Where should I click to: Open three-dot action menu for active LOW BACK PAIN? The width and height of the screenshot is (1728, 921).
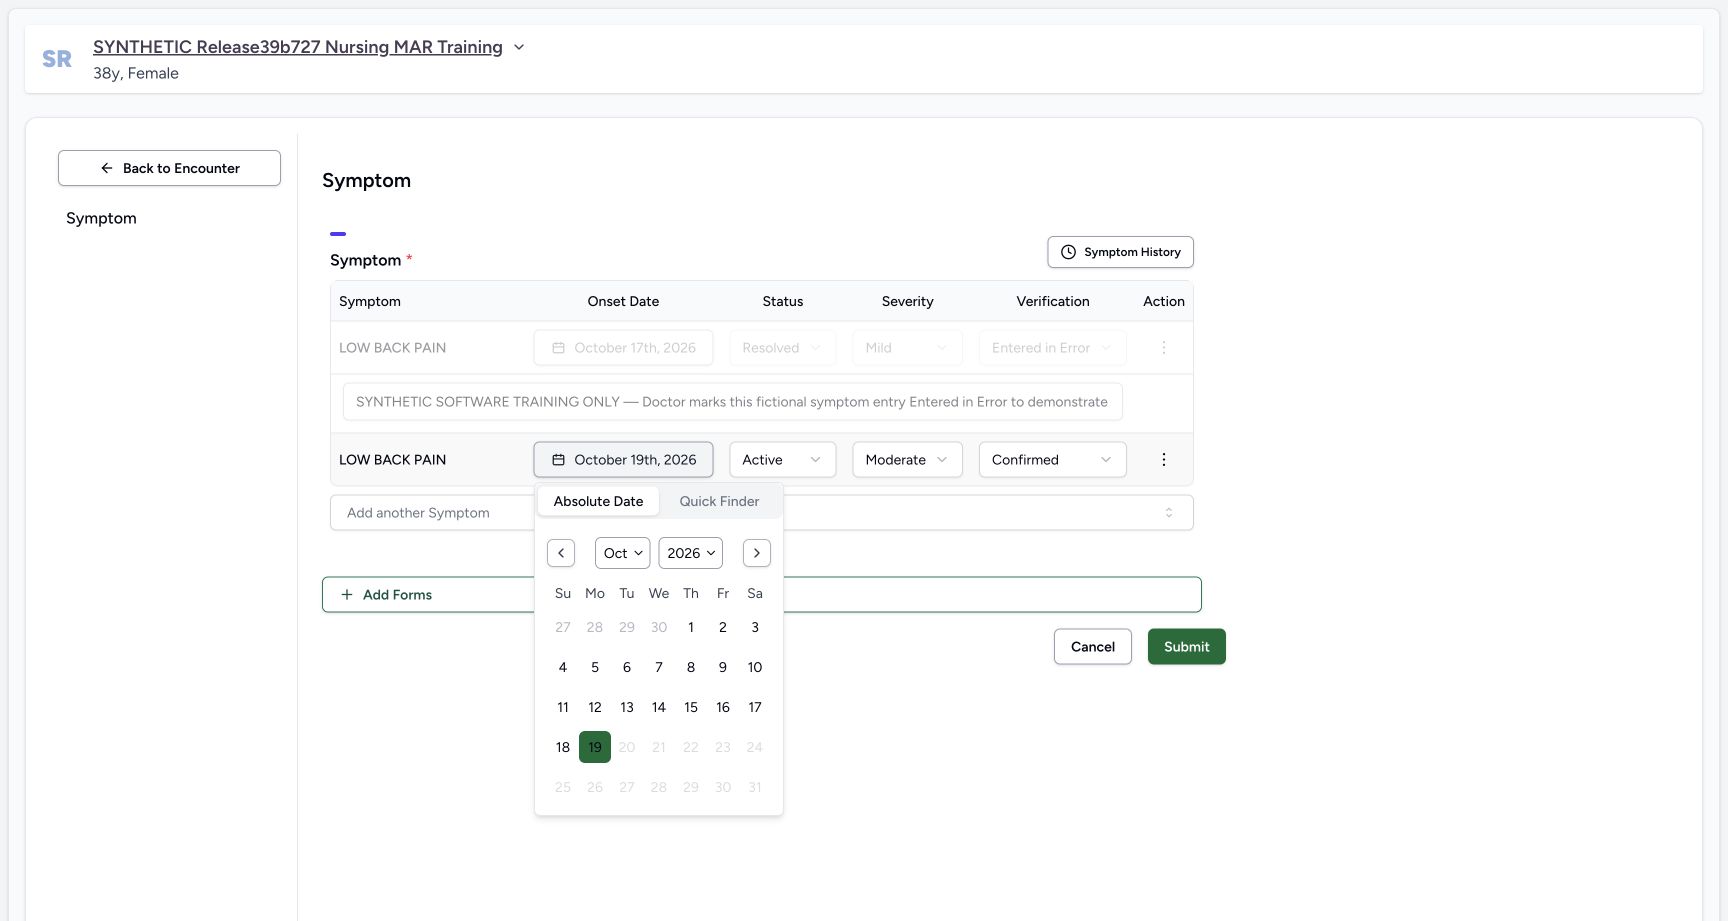(x=1163, y=460)
